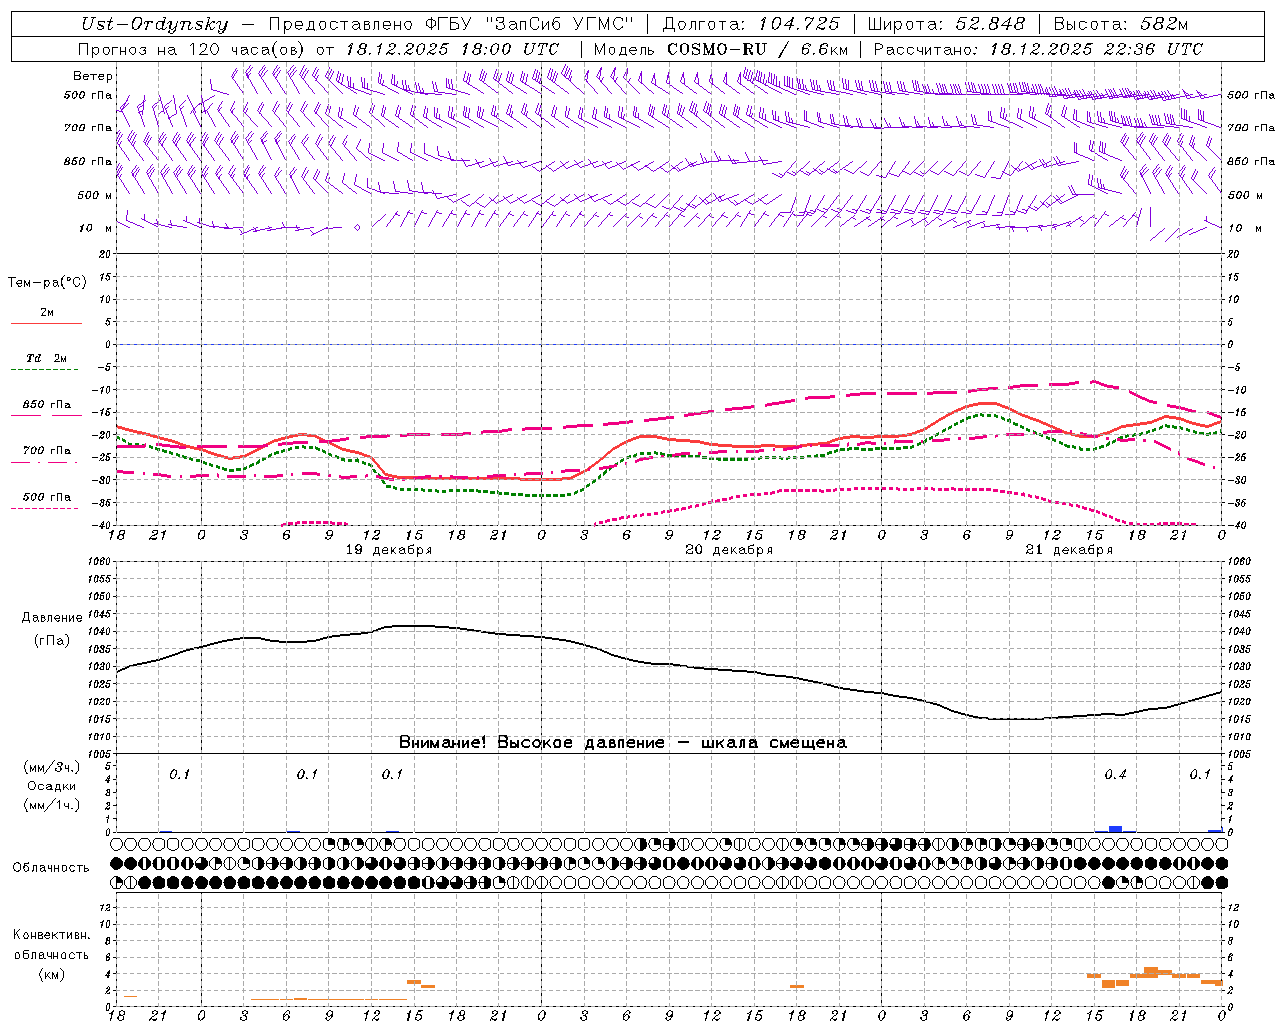
Task: Click the Рассчитано: 18.12.2025 22:36 UTC text
Action: pyautogui.click(x=1038, y=49)
